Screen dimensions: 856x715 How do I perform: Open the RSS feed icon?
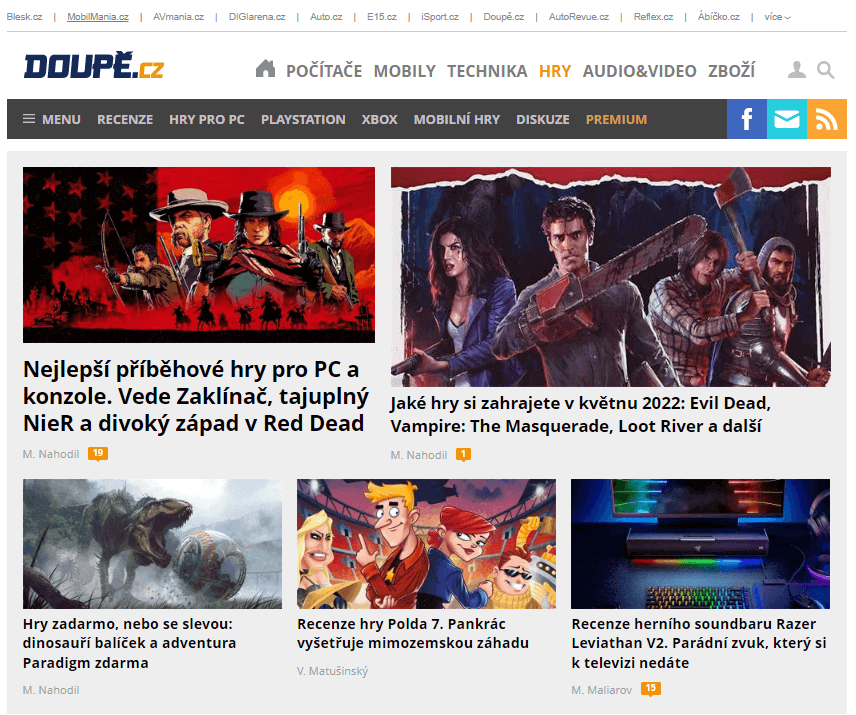pos(827,119)
